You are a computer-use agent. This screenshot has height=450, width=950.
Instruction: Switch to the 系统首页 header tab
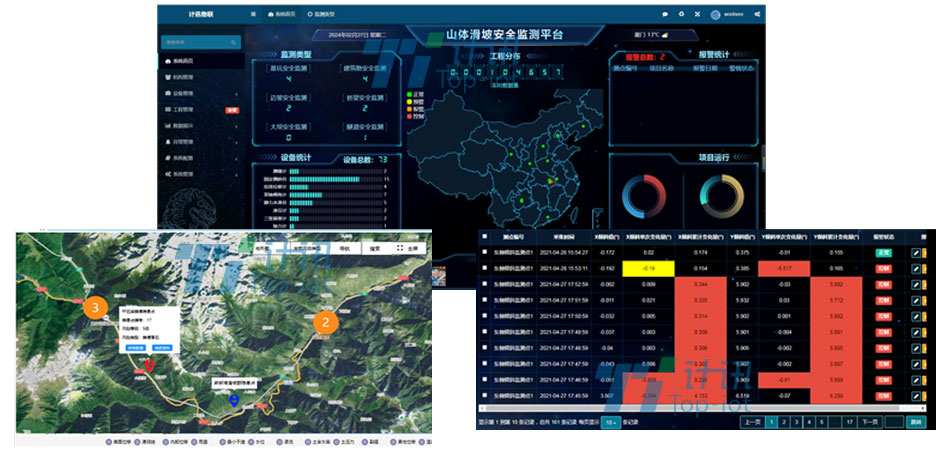[282, 14]
